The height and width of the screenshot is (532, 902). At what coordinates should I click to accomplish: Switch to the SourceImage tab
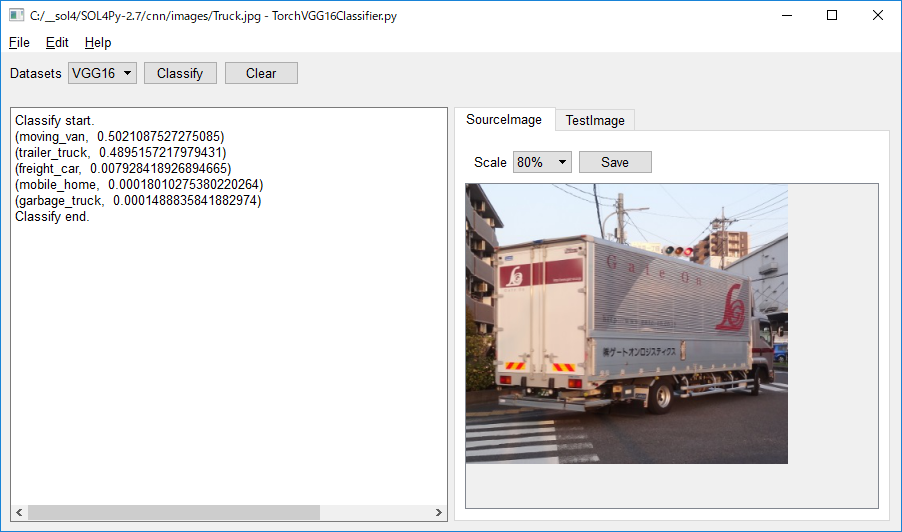pos(504,119)
